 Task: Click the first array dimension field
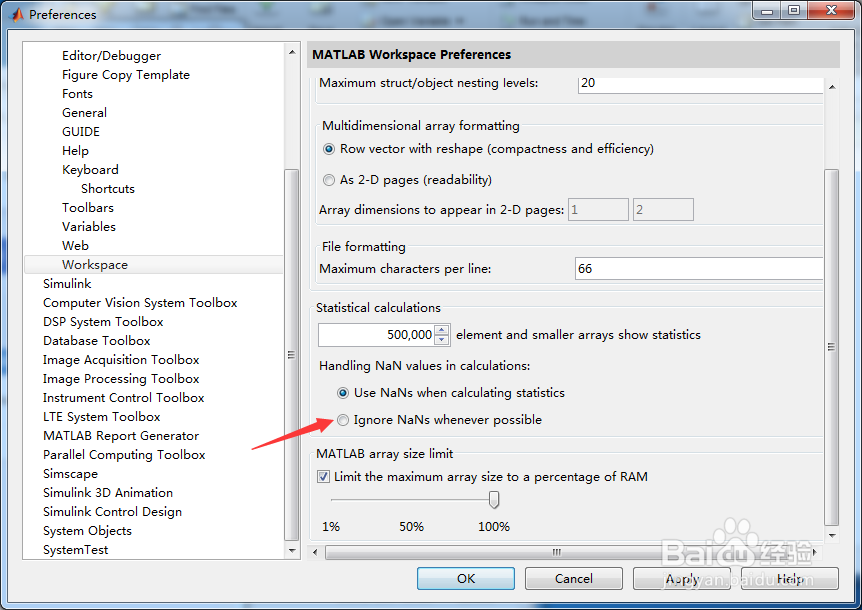[x=598, y=209]
